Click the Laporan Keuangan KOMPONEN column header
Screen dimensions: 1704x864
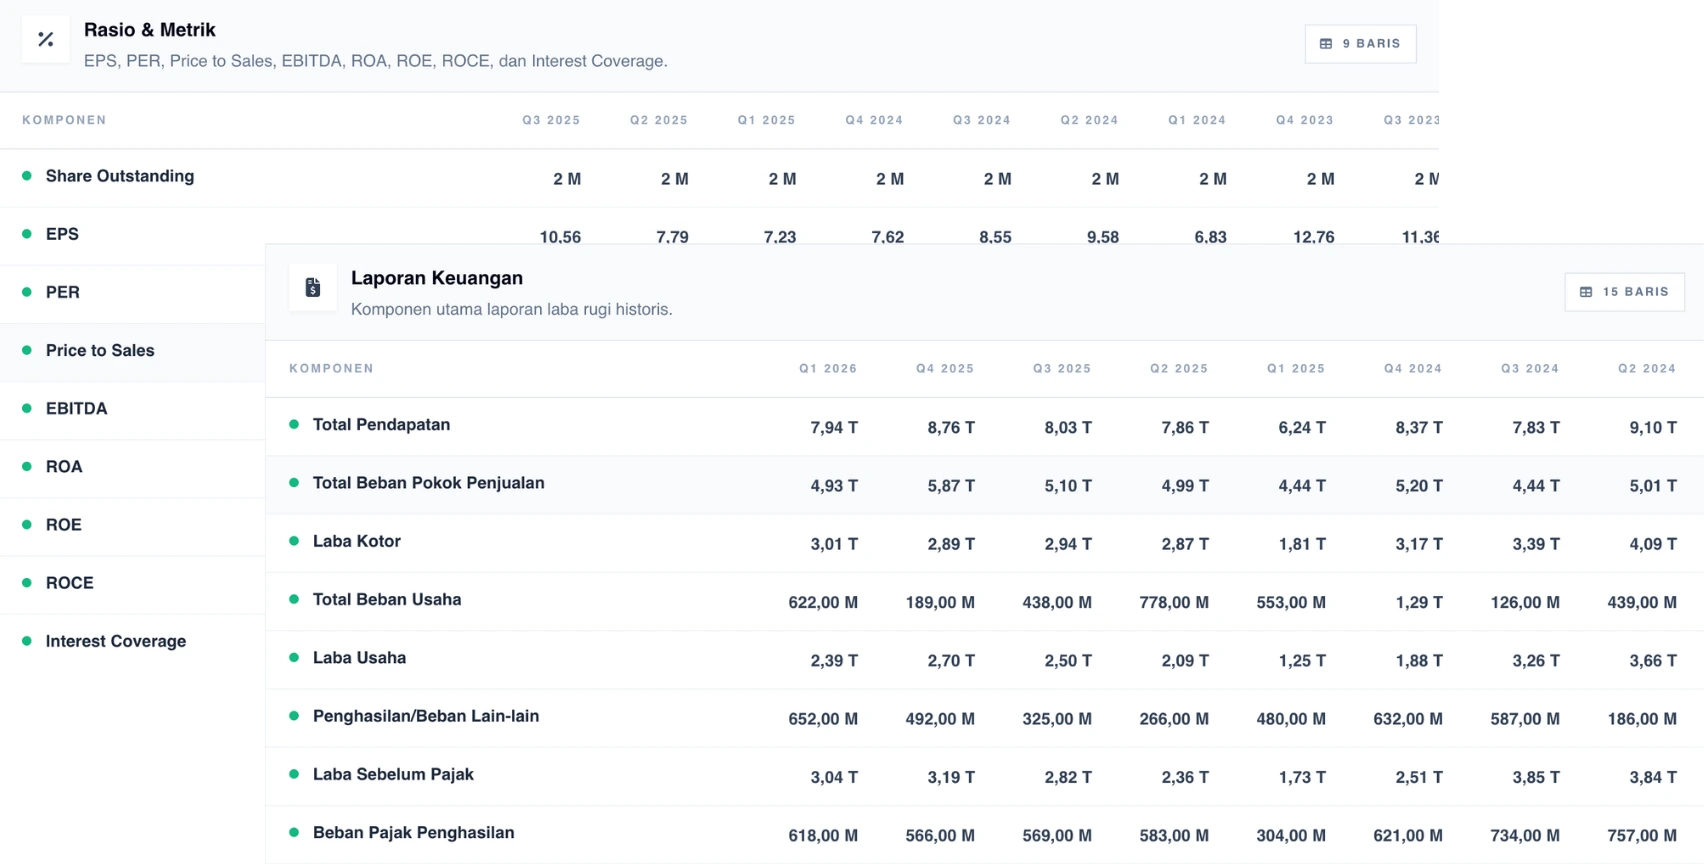pyautogui.click(x=331, y=368)
